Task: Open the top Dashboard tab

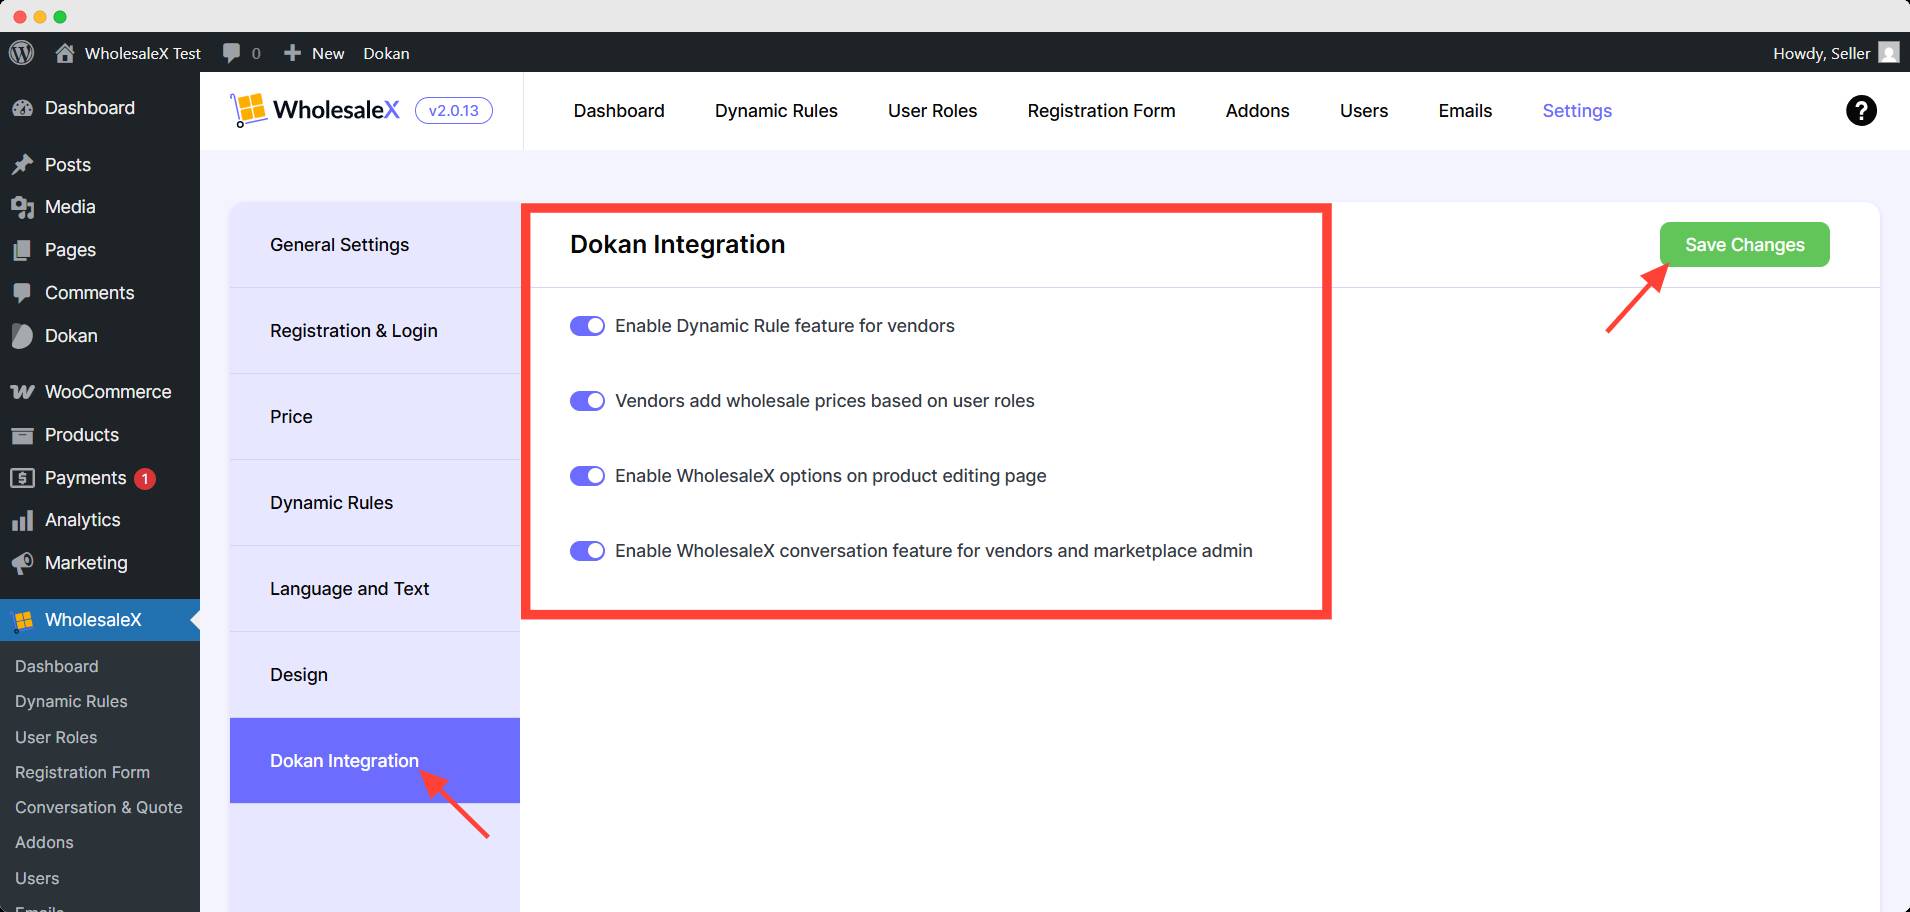Action: pos(619,111)
